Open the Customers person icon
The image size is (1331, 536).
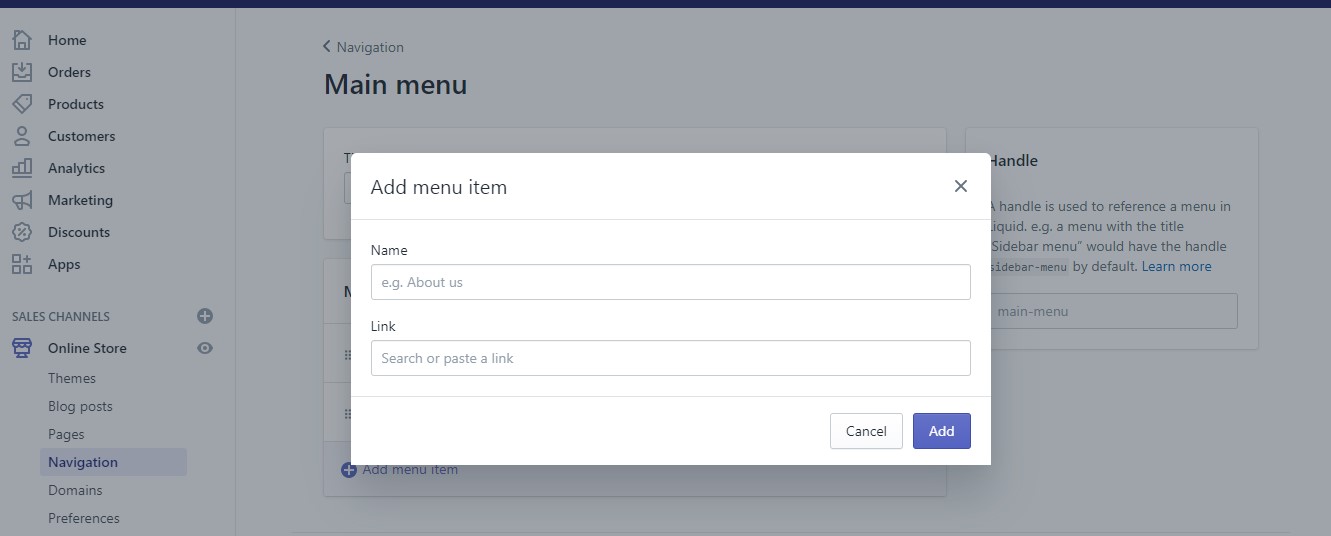pos(22,136)
